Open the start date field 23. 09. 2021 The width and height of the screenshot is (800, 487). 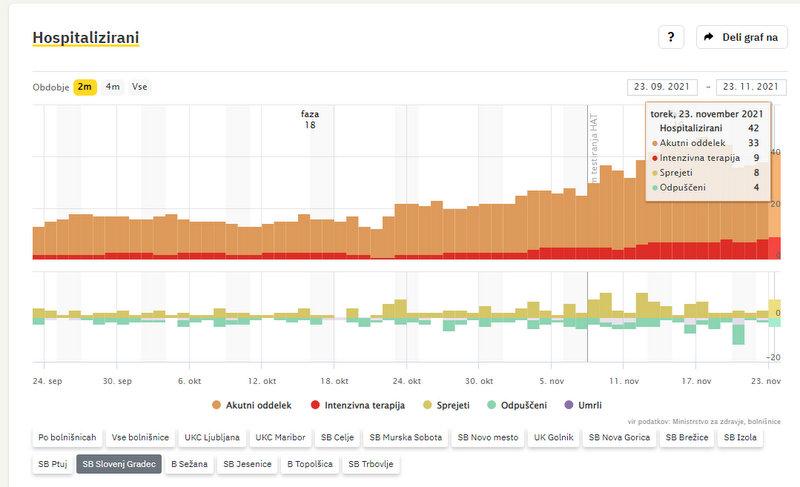pos(662,87)
